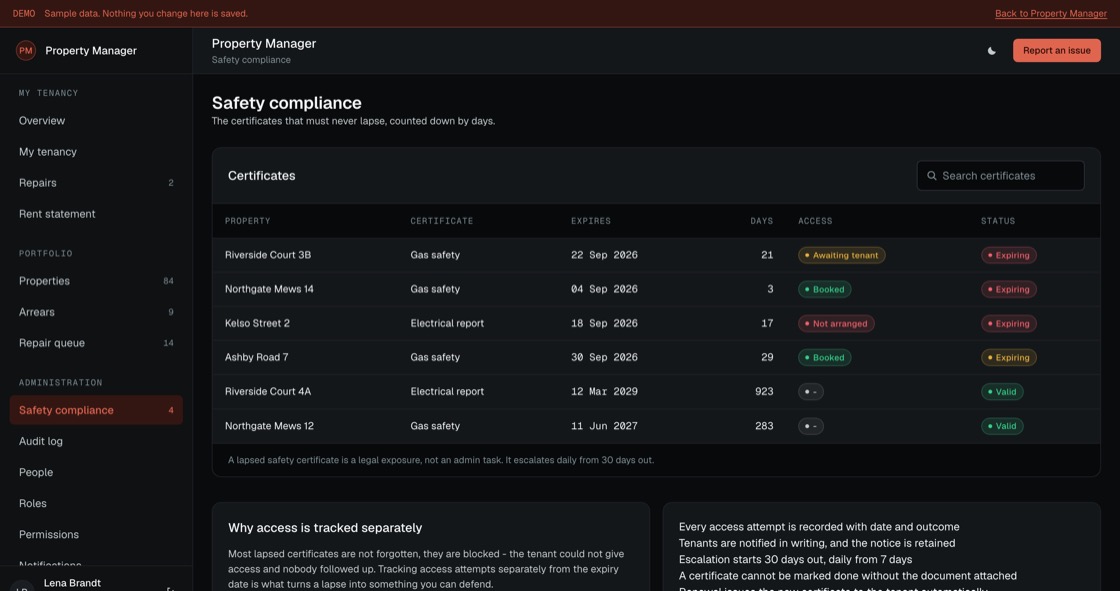This screenshot has height=591, width=1120.
Task: Click Valid status for Riverside Court 4A
Action: coord(1002,392)
